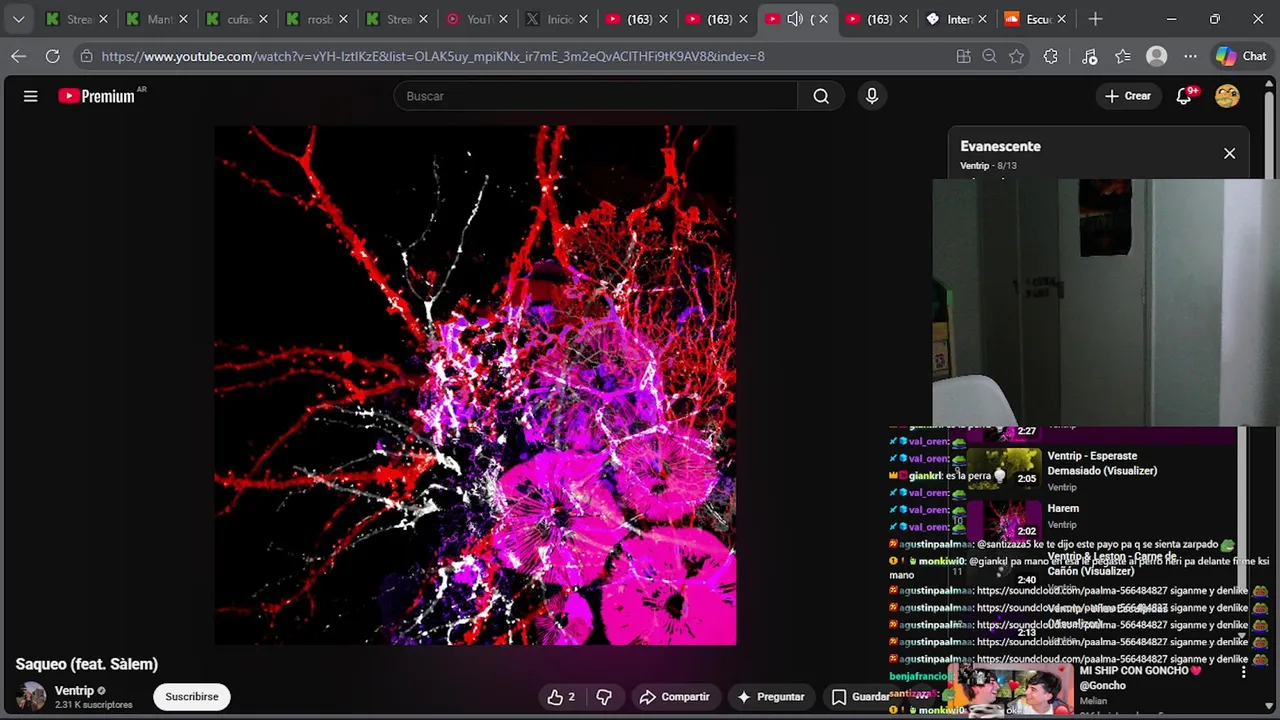View site information next to the URL

86,56
